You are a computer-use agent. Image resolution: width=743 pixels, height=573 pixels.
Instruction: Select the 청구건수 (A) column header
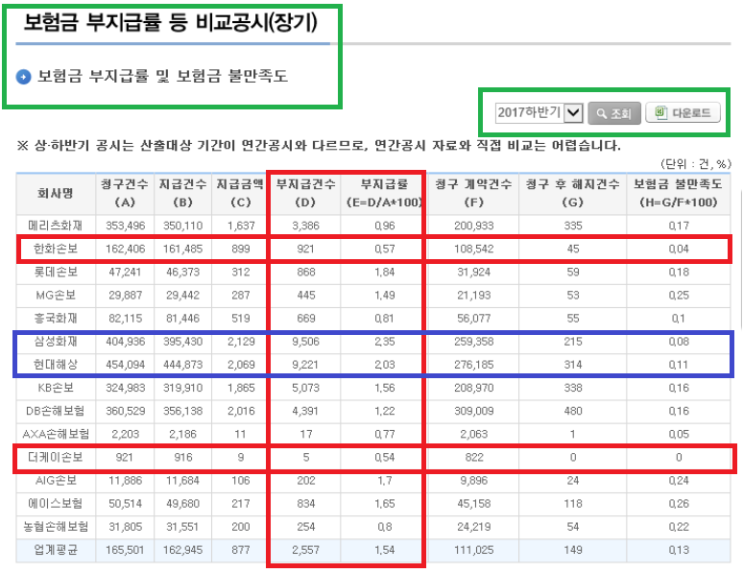pyautogui.click(x=125, y=193)
